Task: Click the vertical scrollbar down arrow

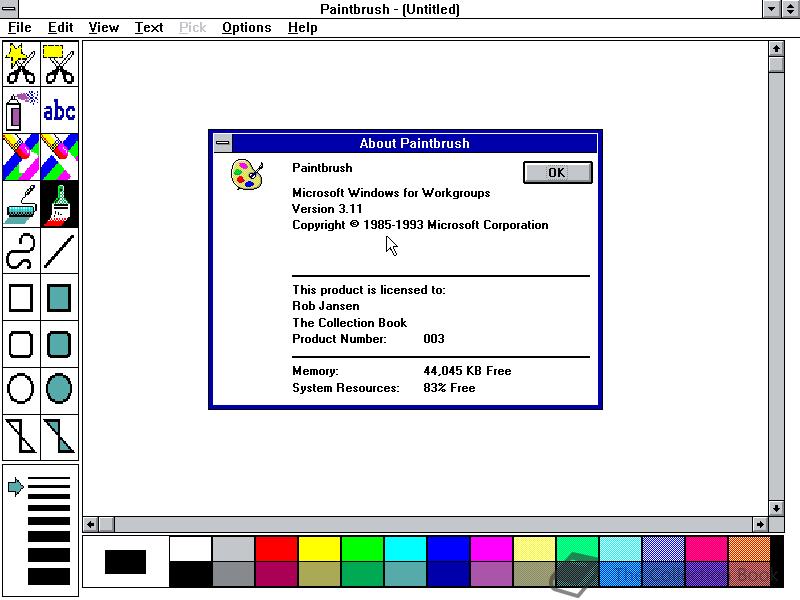Action: [x=776, y=508]
